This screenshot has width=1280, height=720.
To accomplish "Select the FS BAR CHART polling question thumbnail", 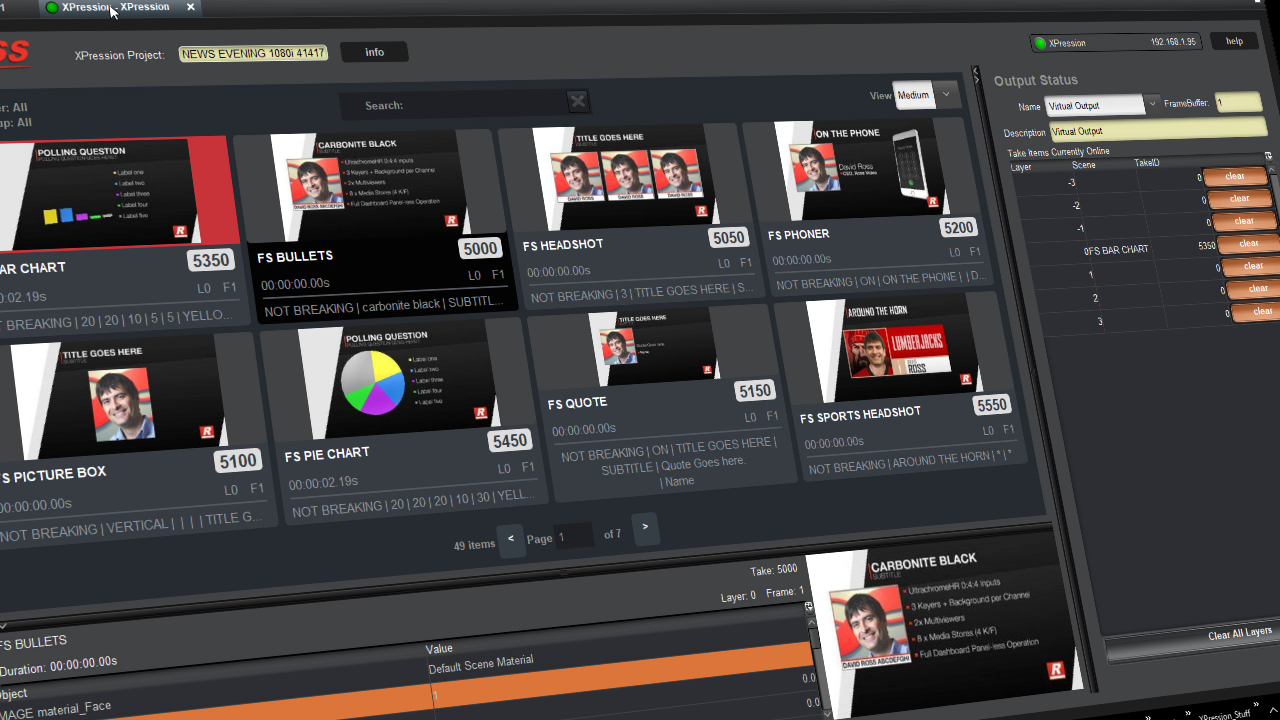I will point(112,192).
